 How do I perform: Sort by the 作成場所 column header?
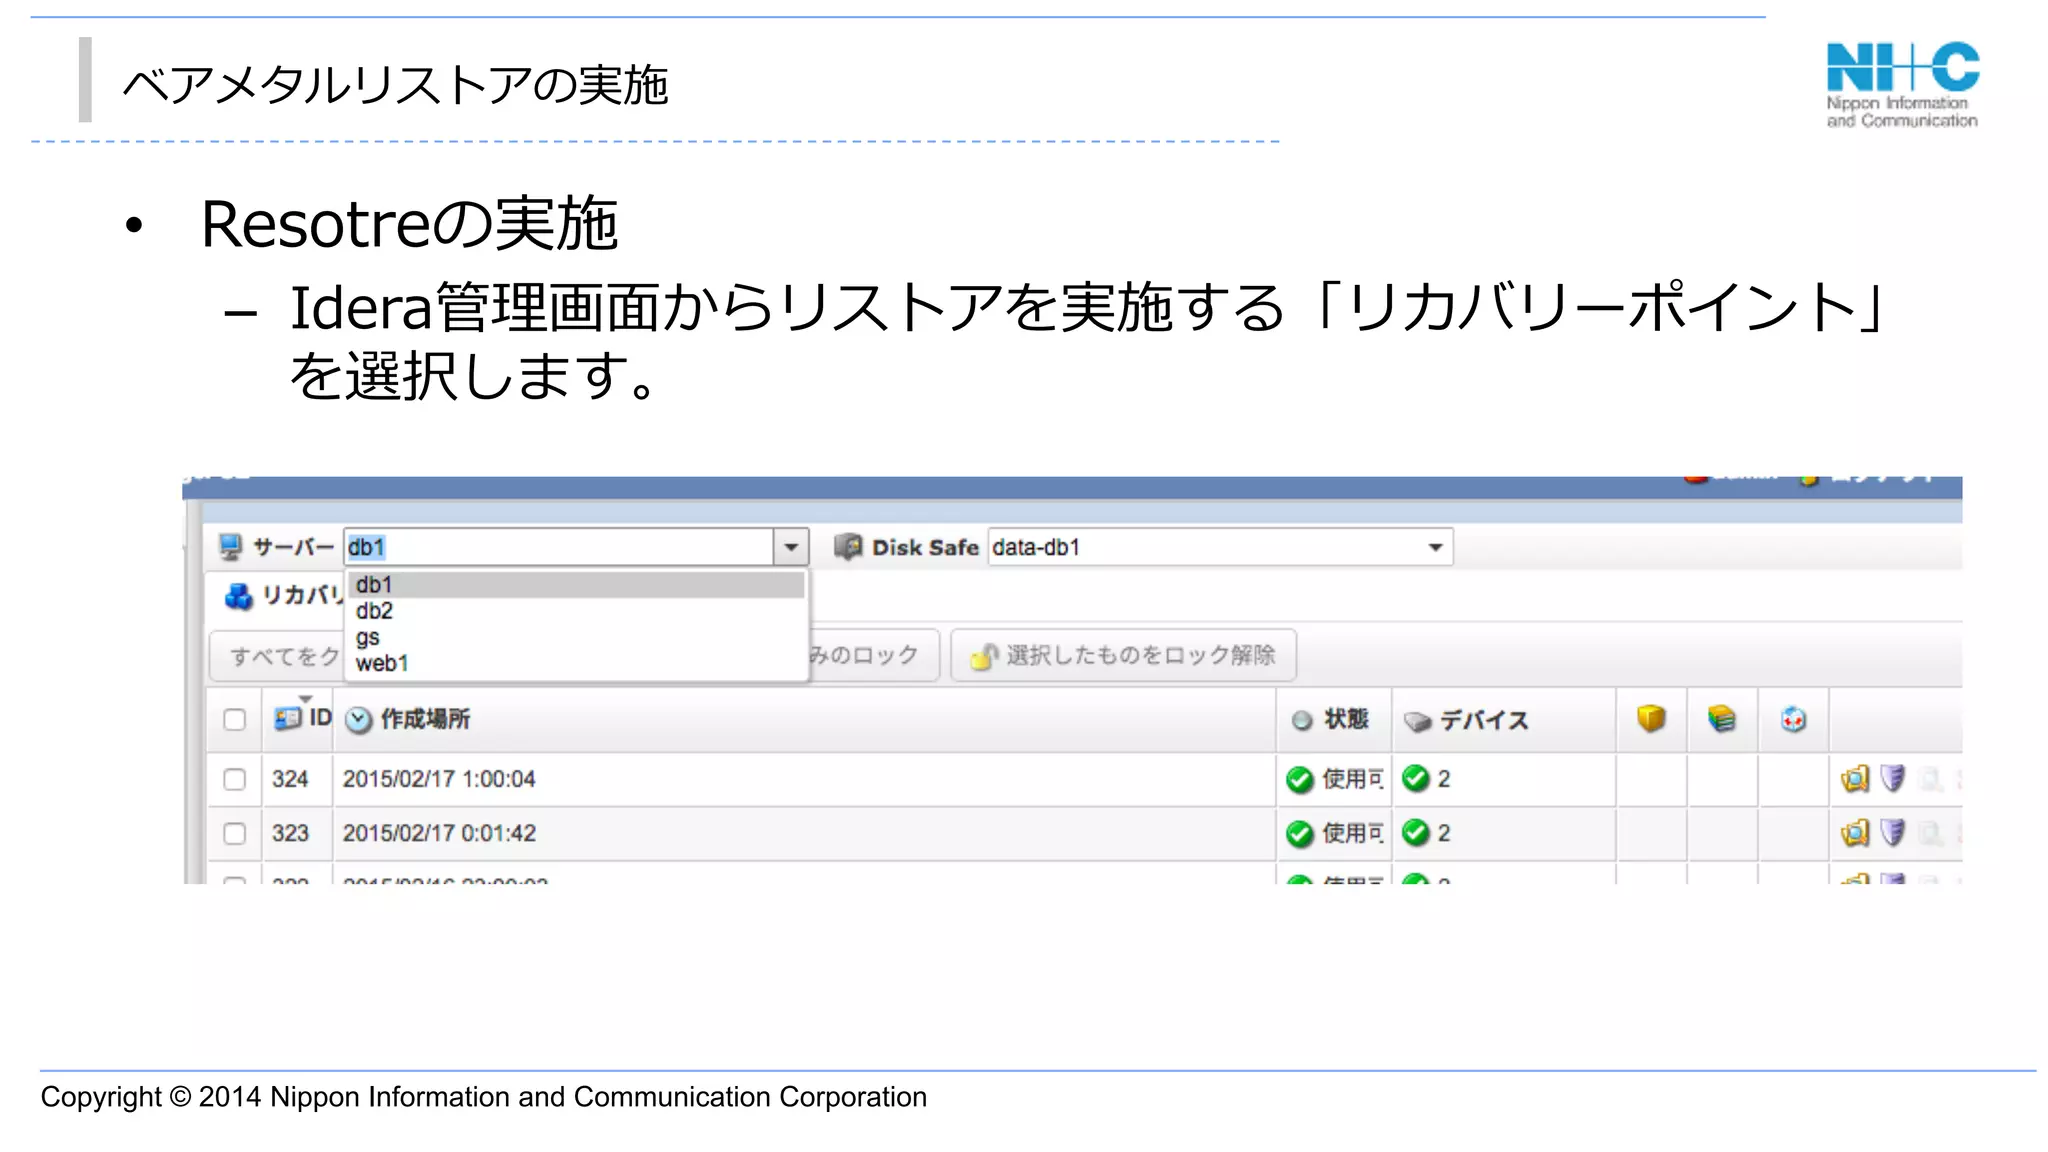805,719
